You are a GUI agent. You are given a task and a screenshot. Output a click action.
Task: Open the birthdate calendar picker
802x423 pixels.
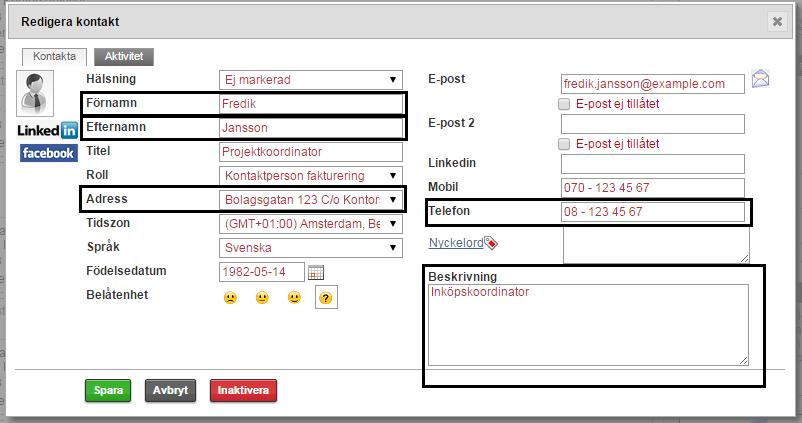316,272
